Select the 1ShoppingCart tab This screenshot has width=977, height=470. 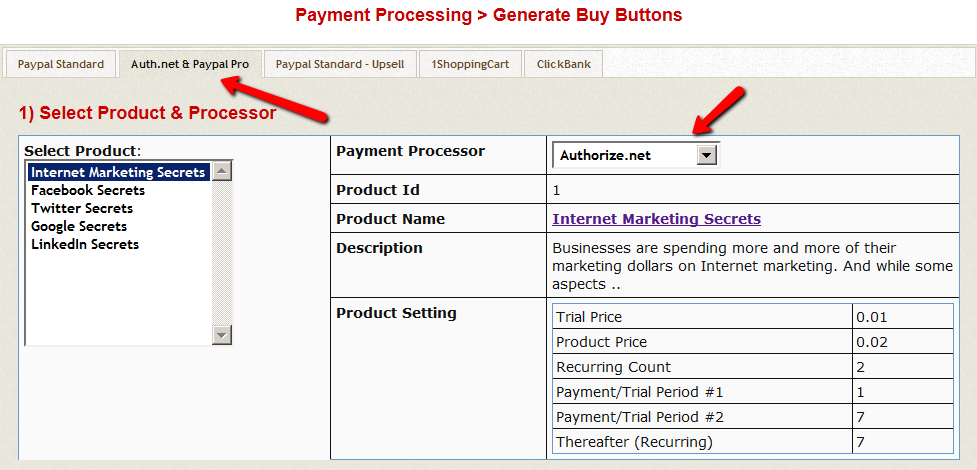point(470,64)
